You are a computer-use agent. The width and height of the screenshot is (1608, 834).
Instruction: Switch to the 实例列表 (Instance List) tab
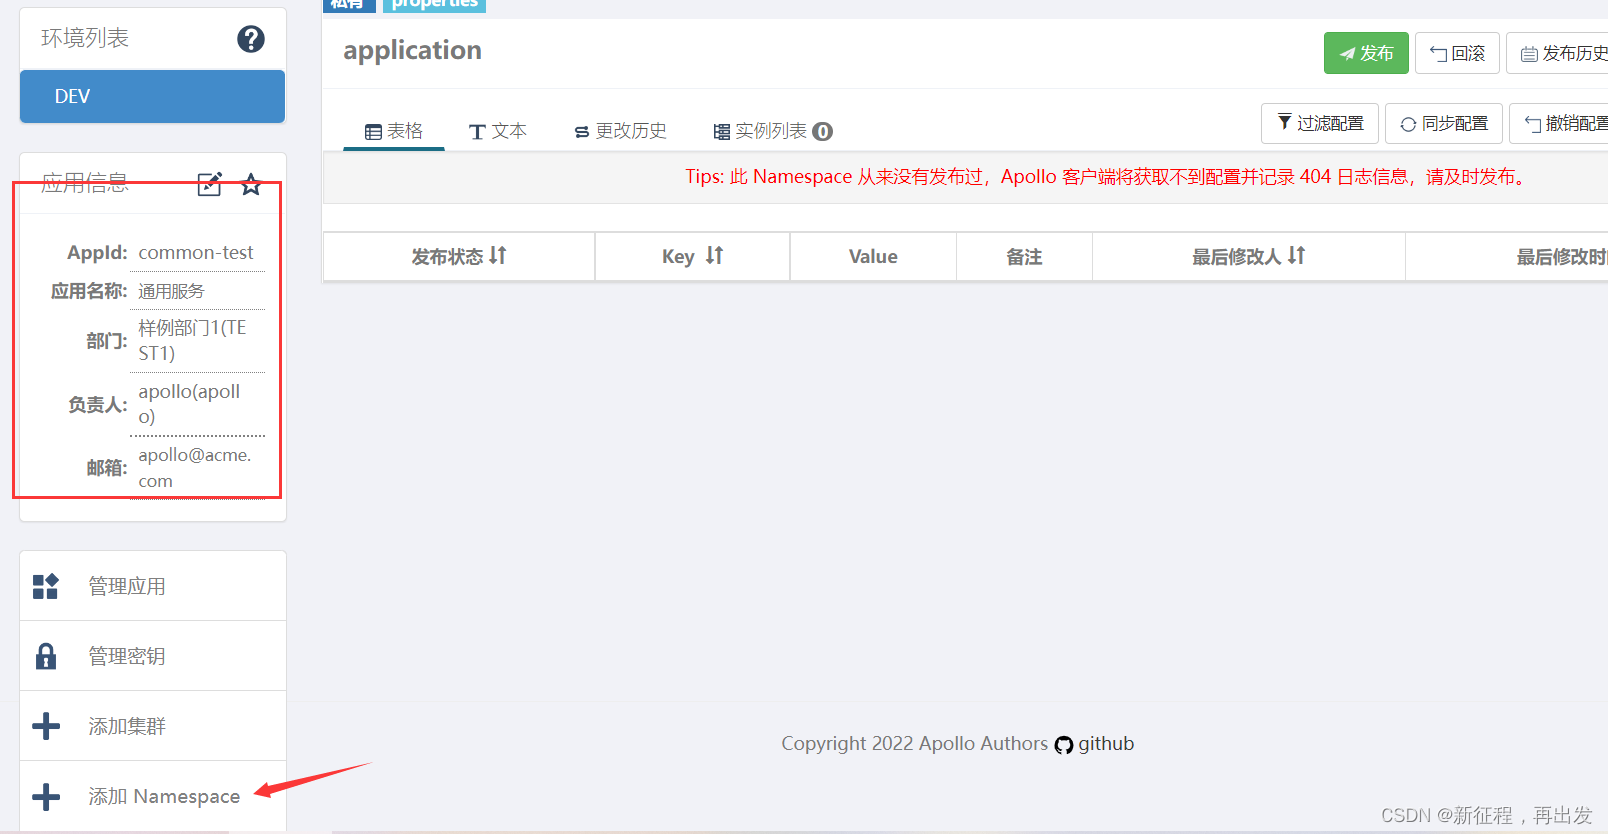[x=772, y=131]
